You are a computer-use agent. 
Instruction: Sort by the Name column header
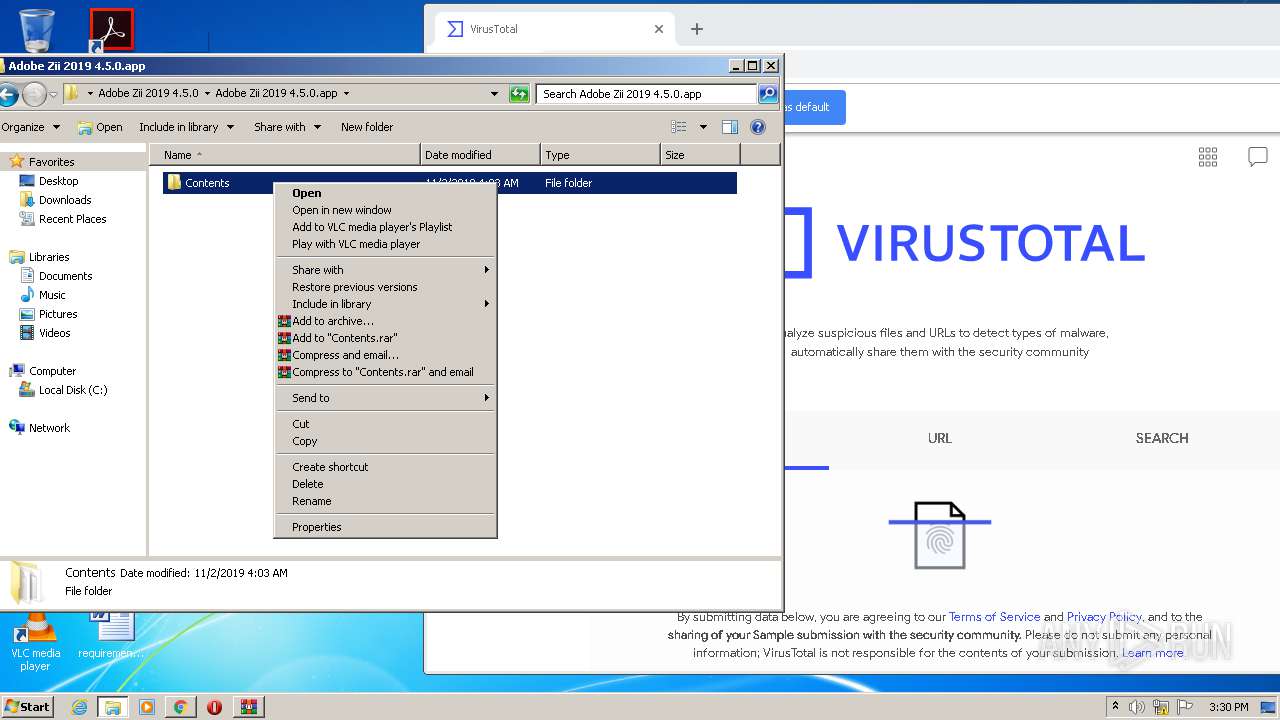(x=285, y=155)
